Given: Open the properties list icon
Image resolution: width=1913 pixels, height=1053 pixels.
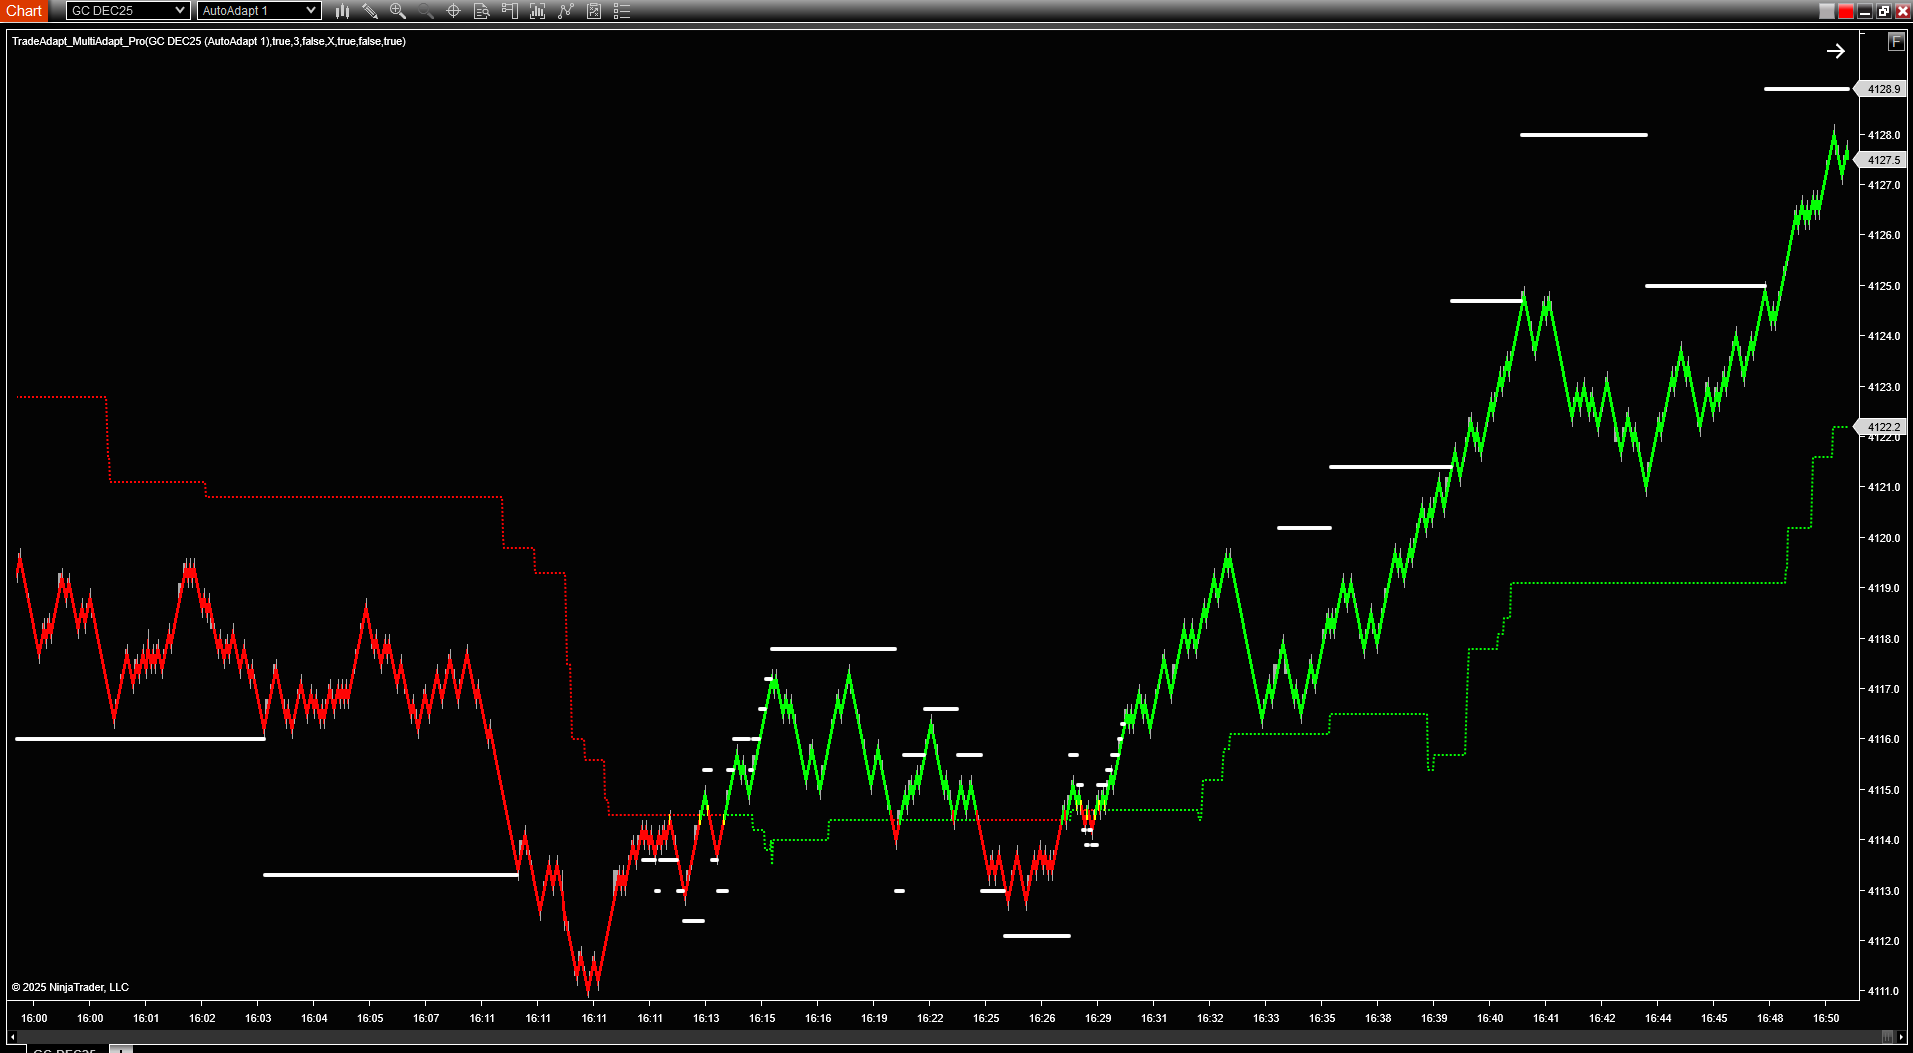Looking at the screenshot, I should [621, 11].
